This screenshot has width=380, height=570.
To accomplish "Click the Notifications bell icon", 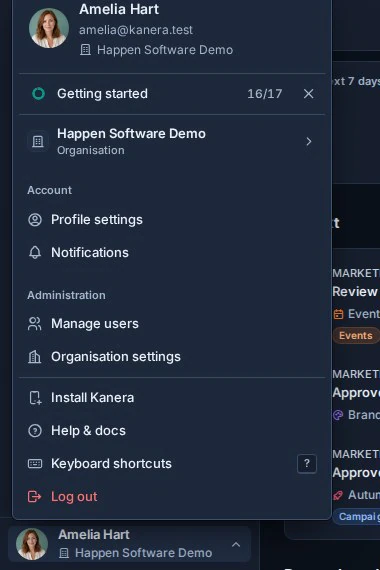I will pyautogui.click(x=35, y=253).
